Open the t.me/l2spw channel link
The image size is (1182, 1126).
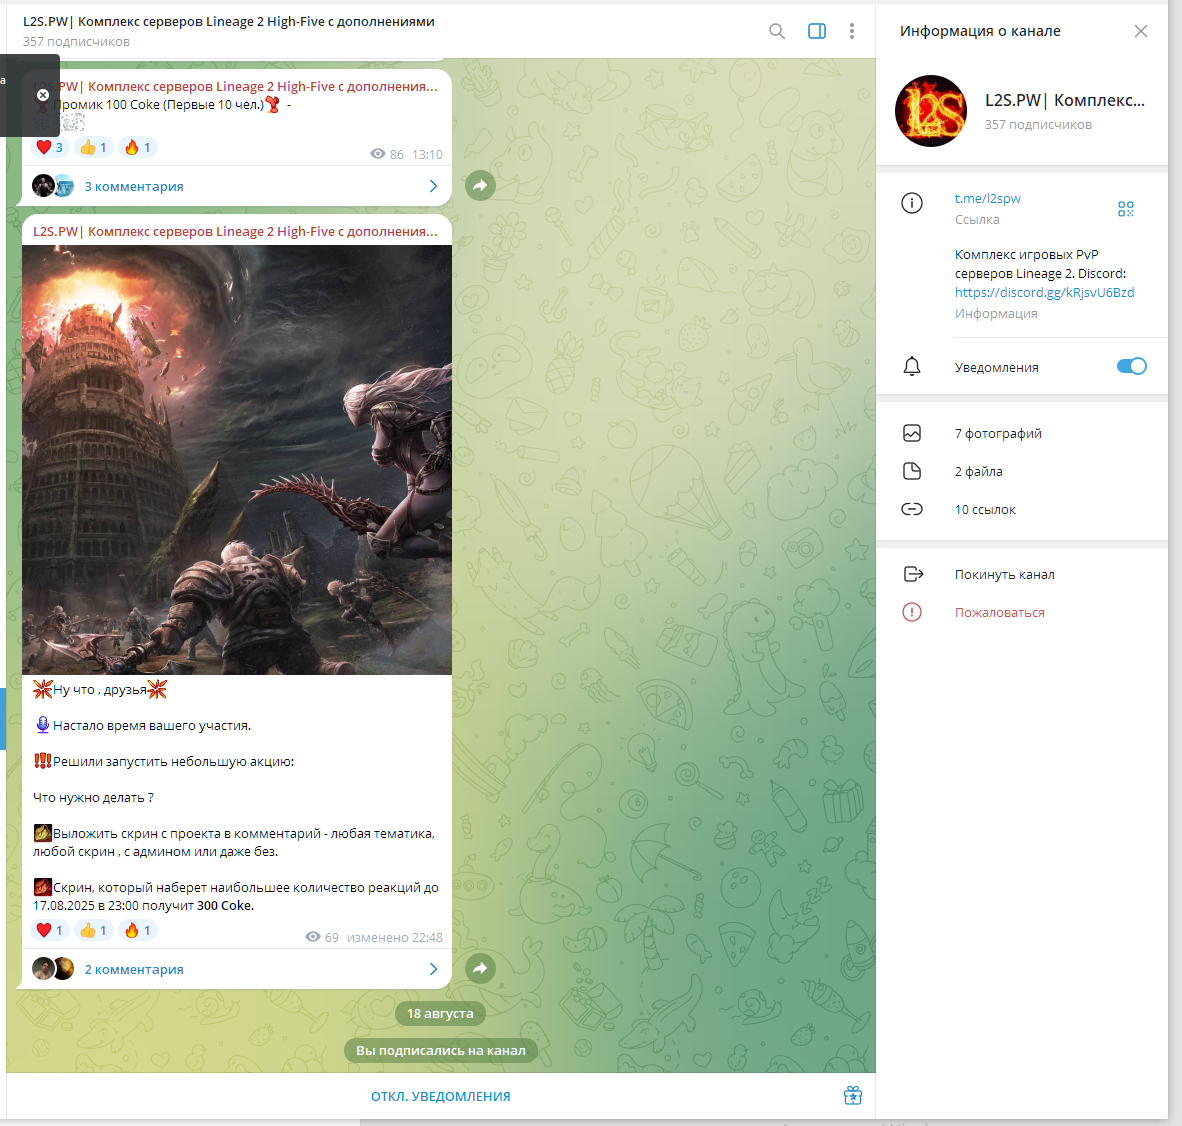[x=988, y=198]
